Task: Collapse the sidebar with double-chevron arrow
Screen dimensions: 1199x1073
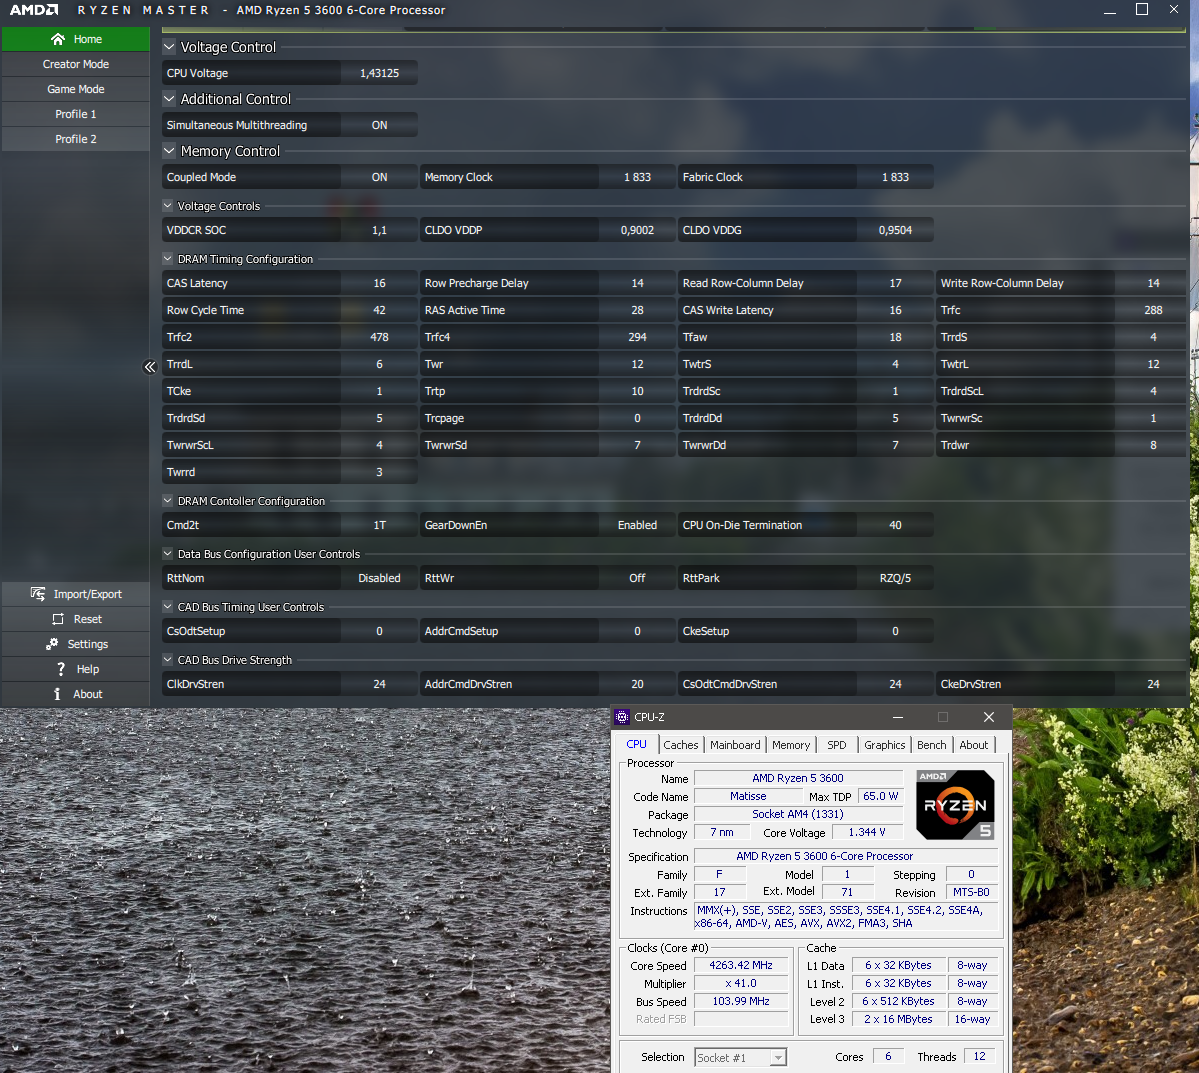Action: pyautogui.click(x=150, y=367)
